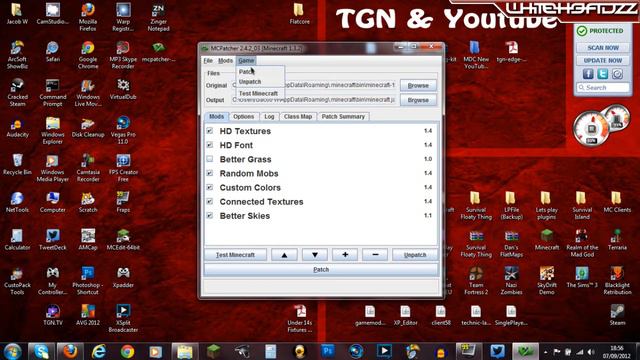Click Browse for the Original file
640x360 pixels.
pyautogui.click(x=418, y=85)
